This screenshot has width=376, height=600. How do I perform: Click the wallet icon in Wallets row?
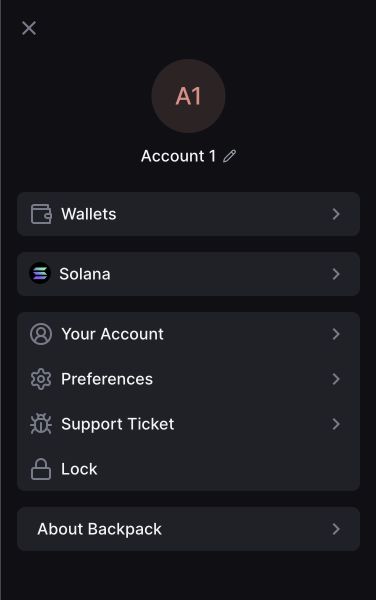click(x=41, y=214)
